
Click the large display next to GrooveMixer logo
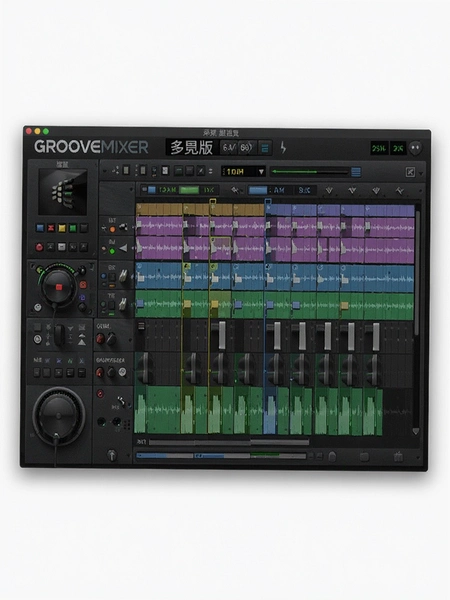pyautogui.click(x=192, y=148)
